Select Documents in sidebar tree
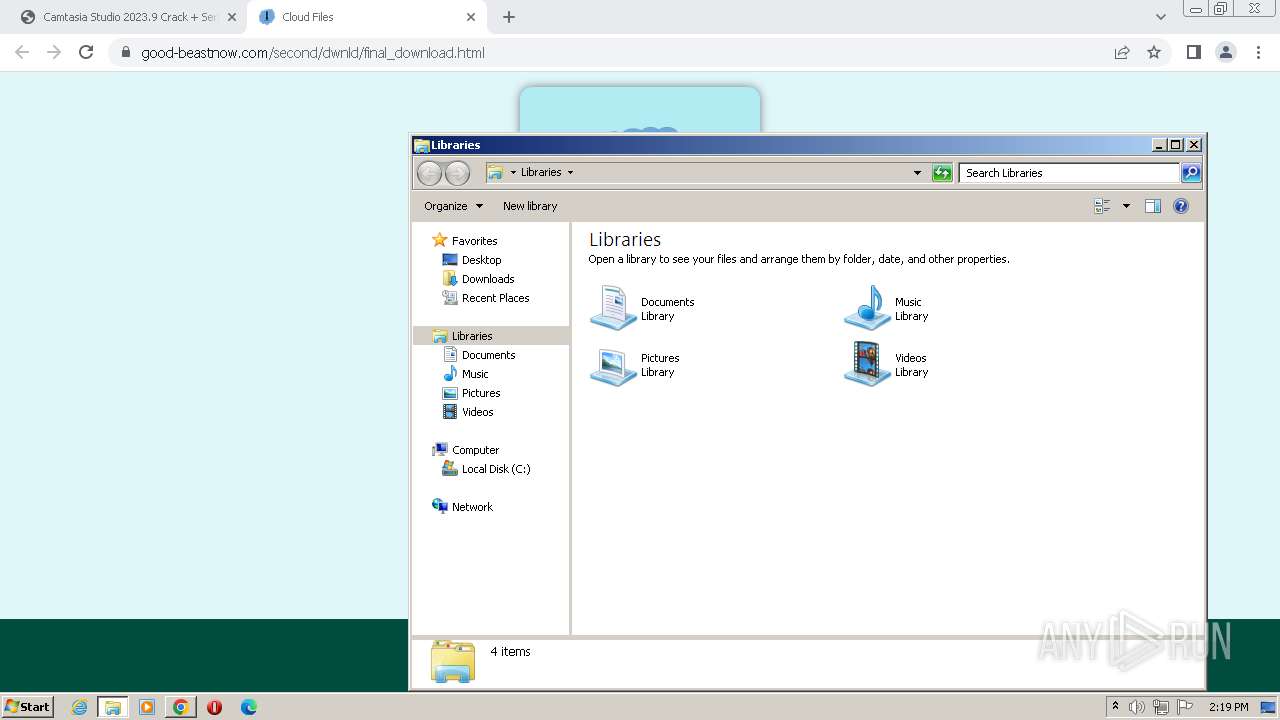This screenshot has height=720, width=1280. tap(488, 355)
